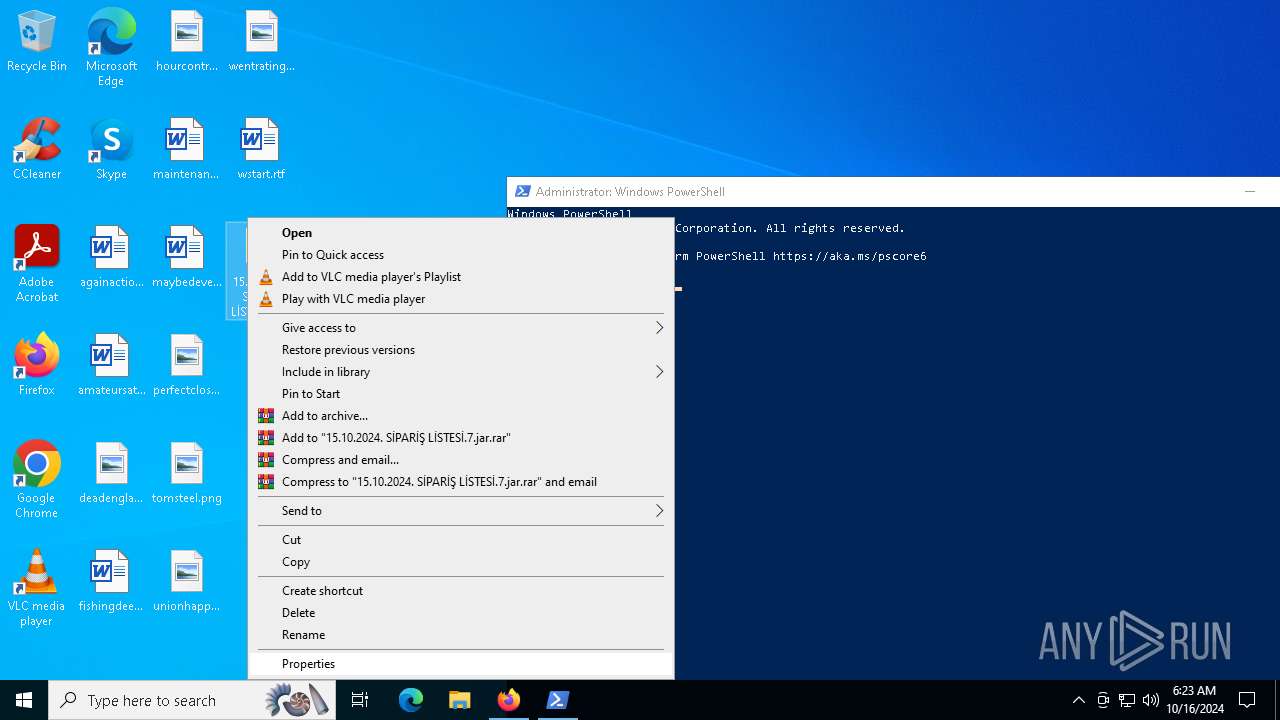The image size is (1280, 720).
Task: Select the amateursat... Word document icon
Action: (x=111, y=365)
